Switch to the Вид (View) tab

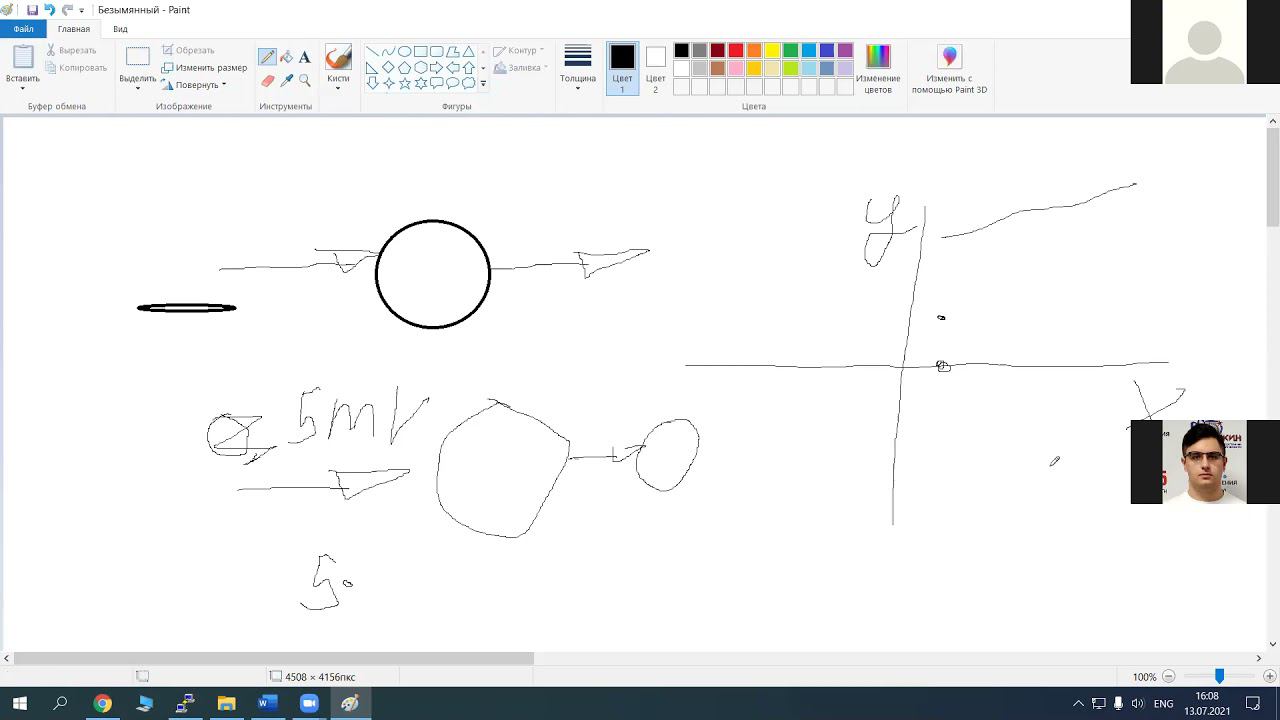coord(120,29)
